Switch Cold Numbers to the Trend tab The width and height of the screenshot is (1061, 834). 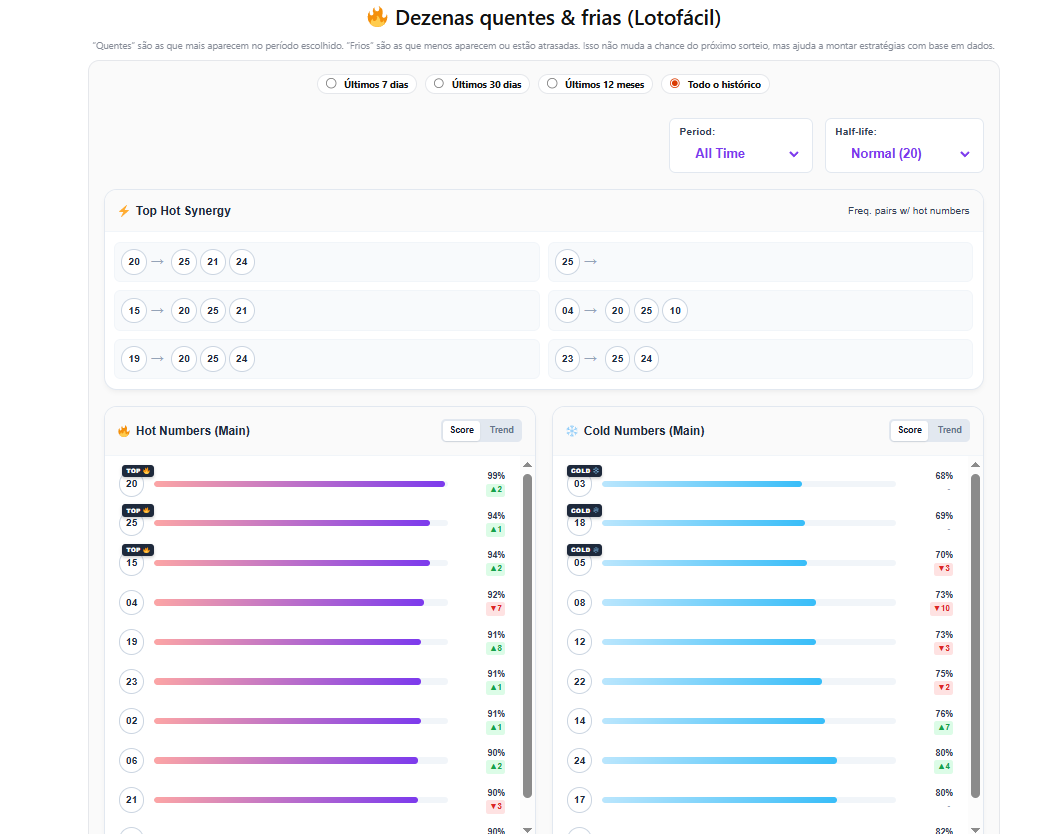coord(949,430)
